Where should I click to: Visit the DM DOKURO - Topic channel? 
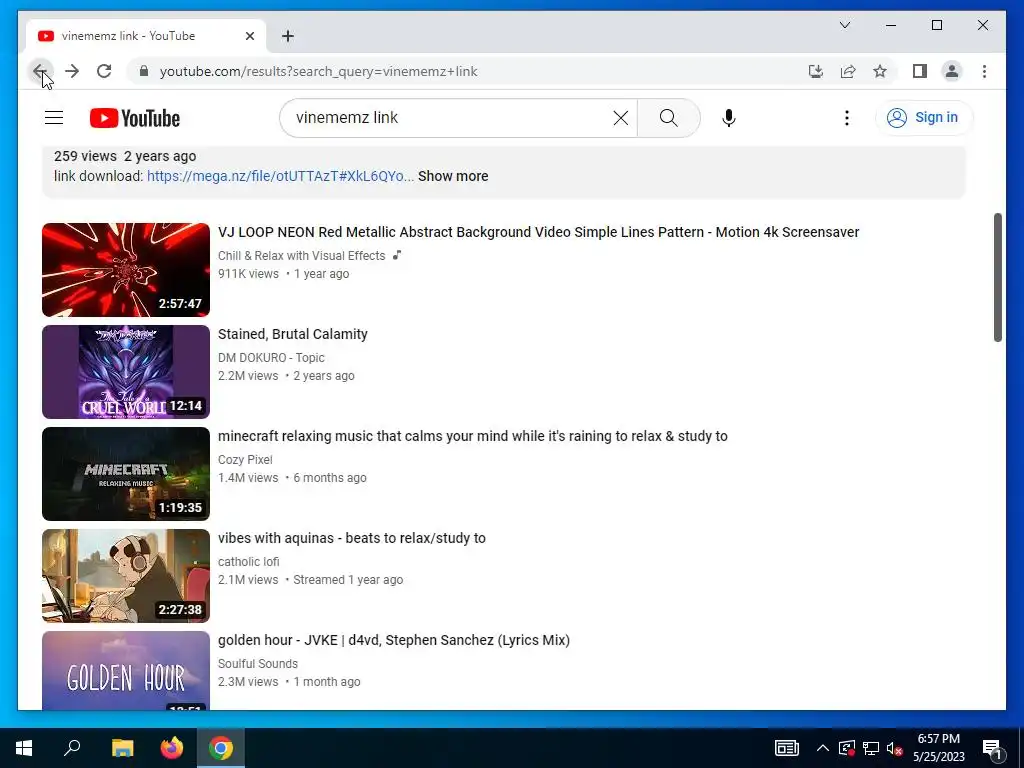[x=271, y=358]
